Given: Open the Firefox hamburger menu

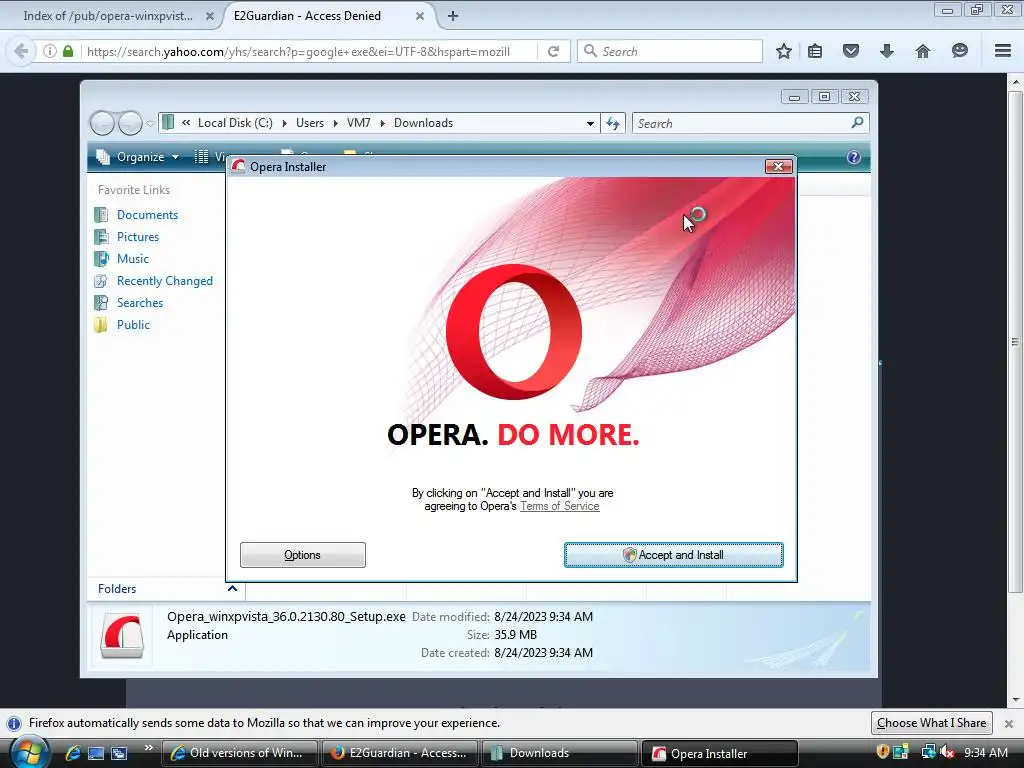Looking at the screenshot, I should point(1003,51).
